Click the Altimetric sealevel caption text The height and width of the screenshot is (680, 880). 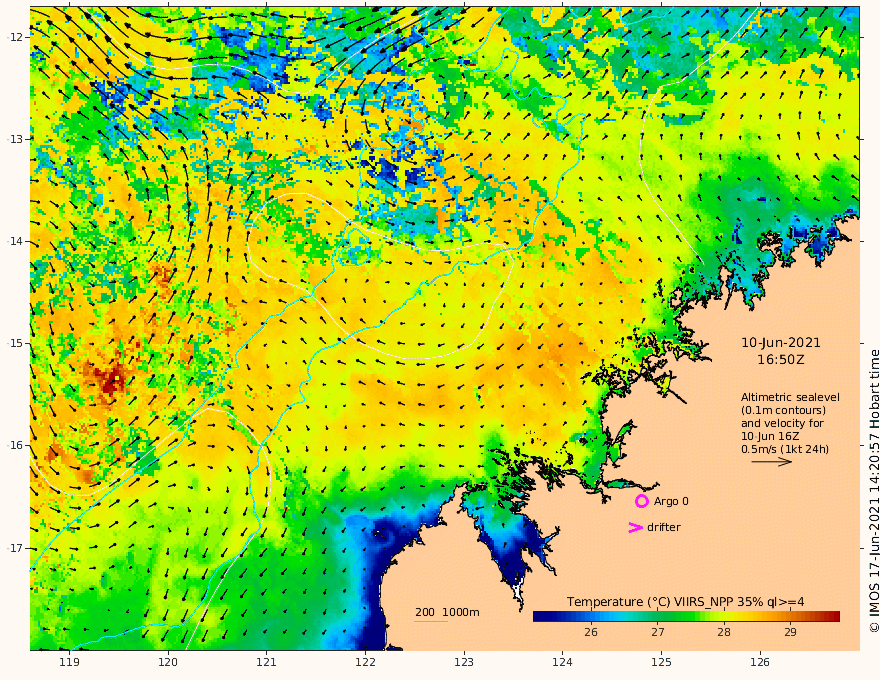(x=790, y=397)
